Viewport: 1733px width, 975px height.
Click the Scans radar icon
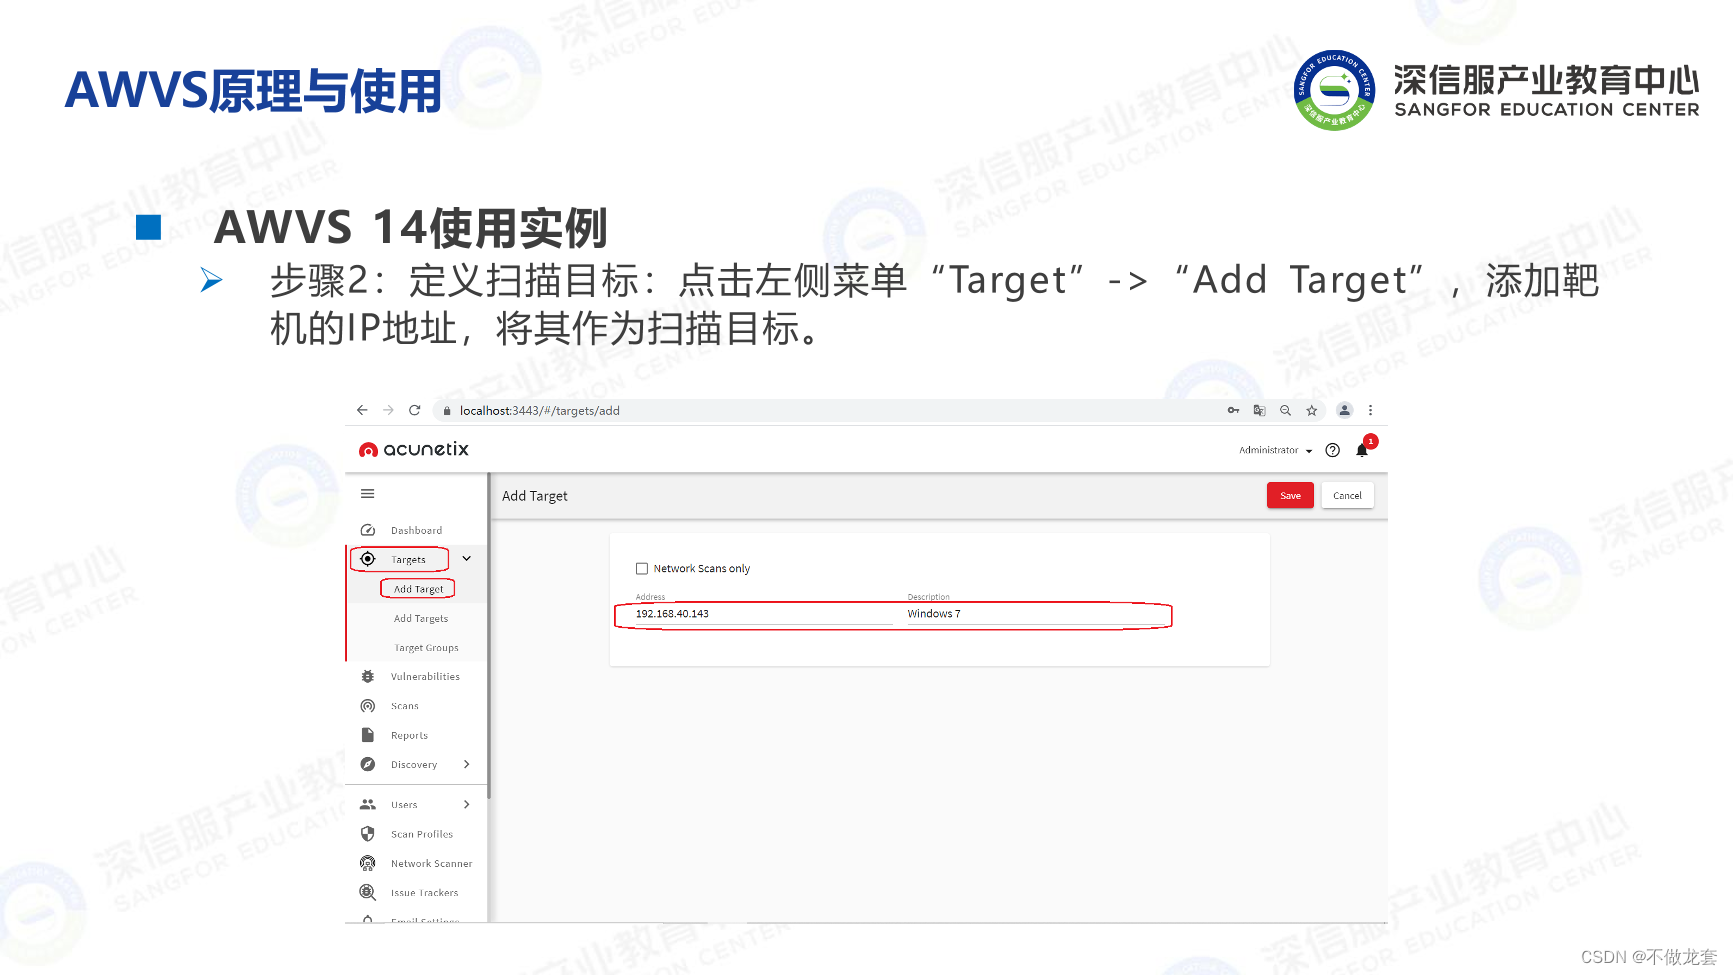pyautogui.click(x=367, y=706)
